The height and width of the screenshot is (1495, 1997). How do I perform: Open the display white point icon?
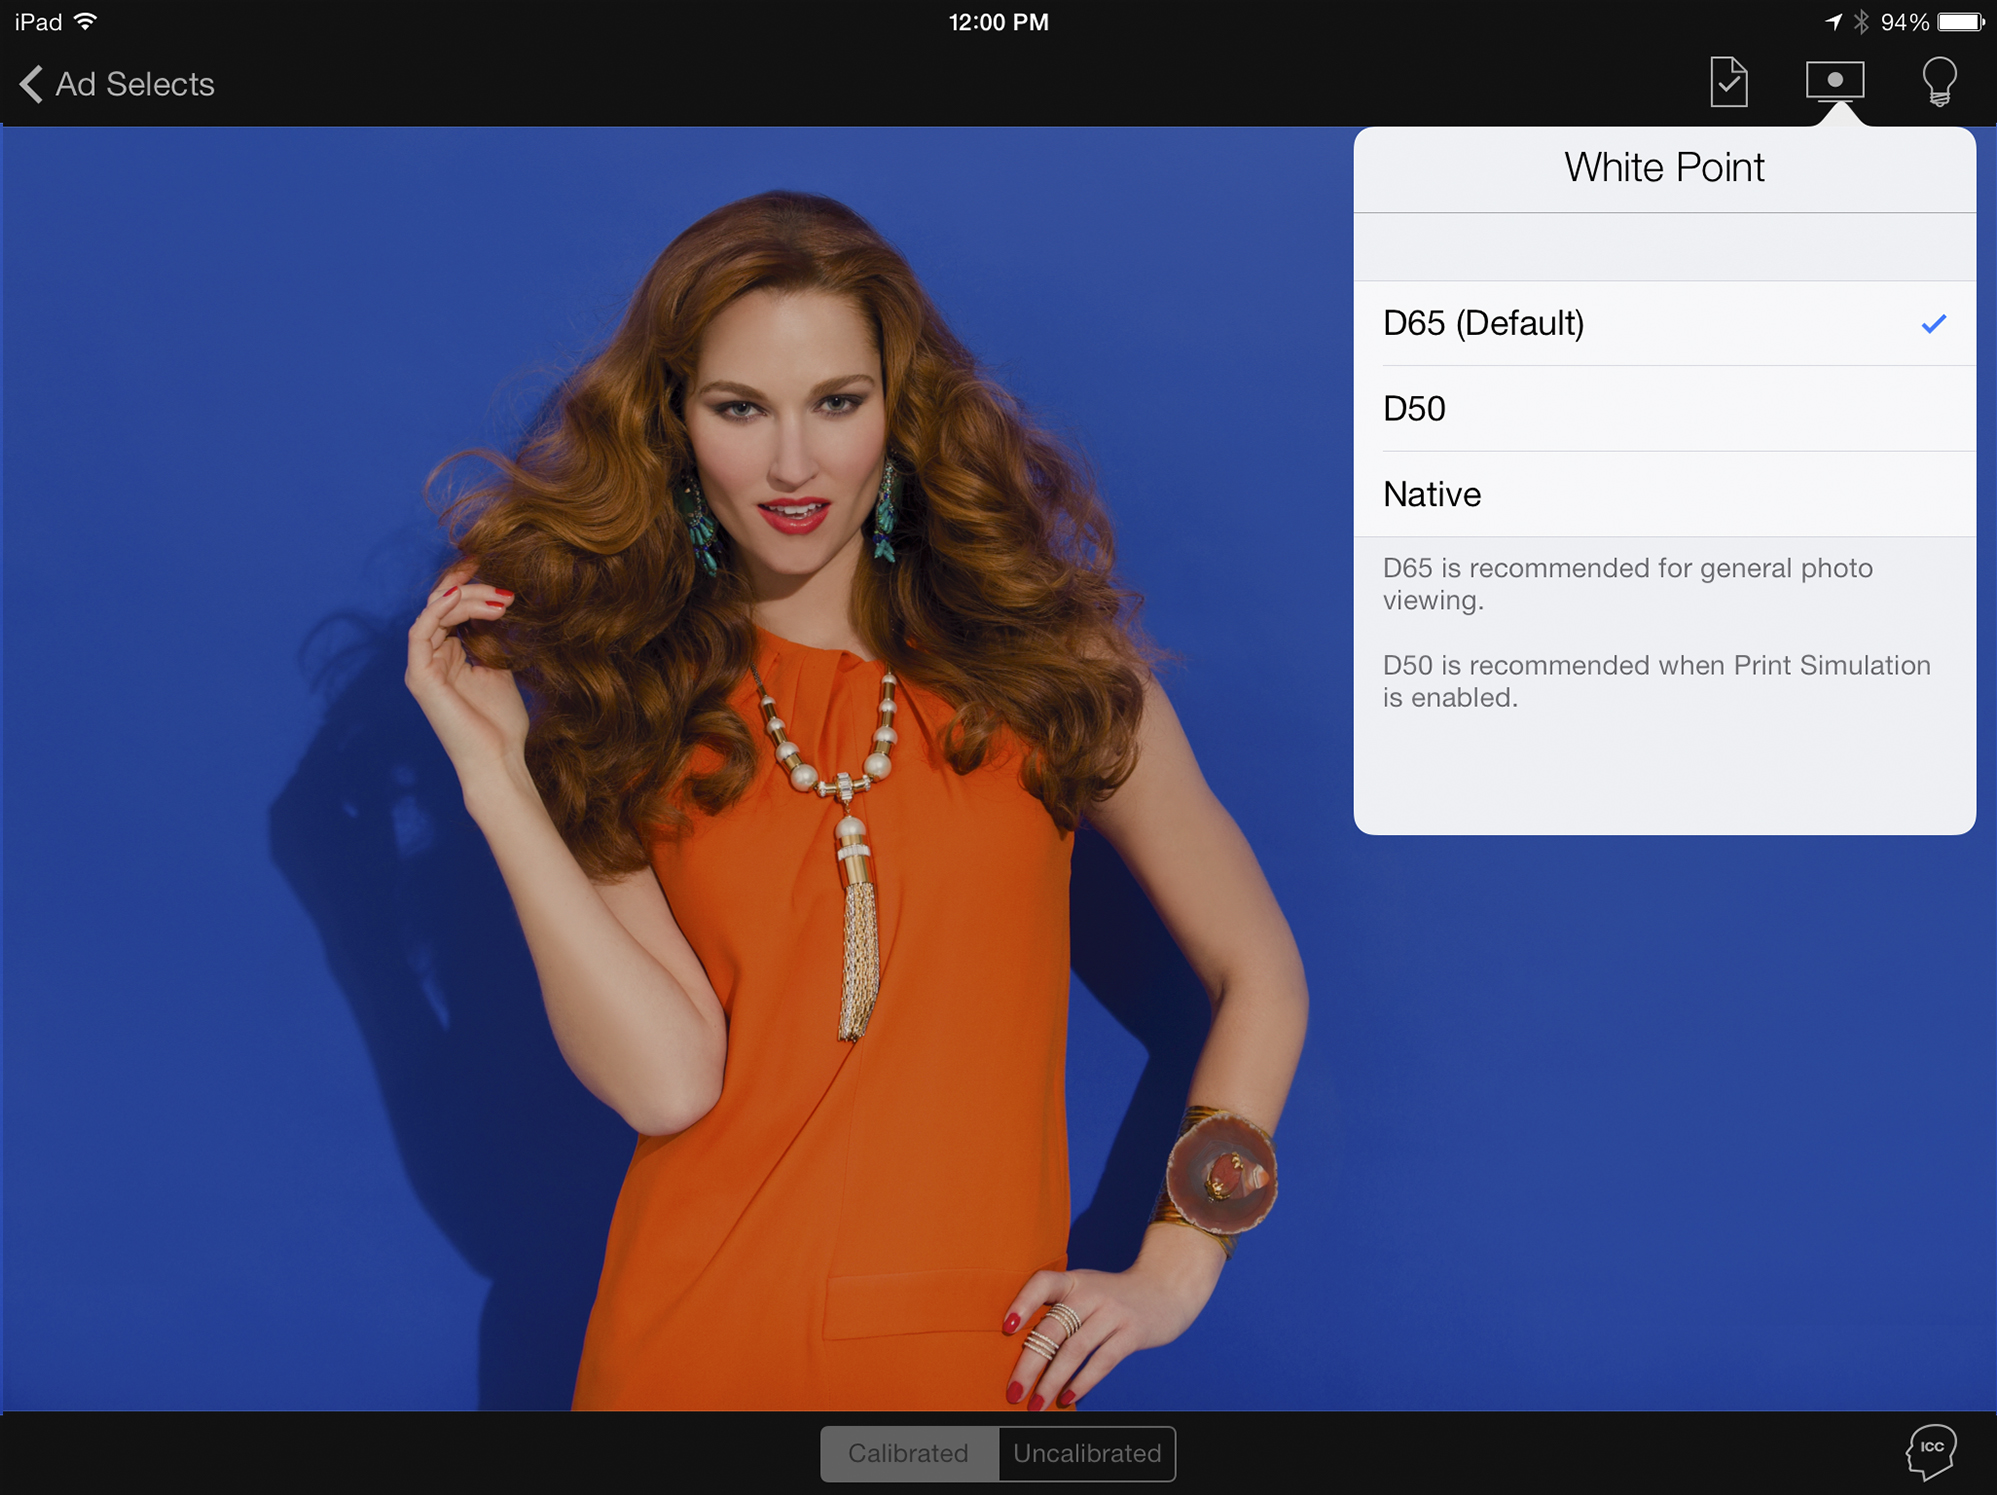1834,81
